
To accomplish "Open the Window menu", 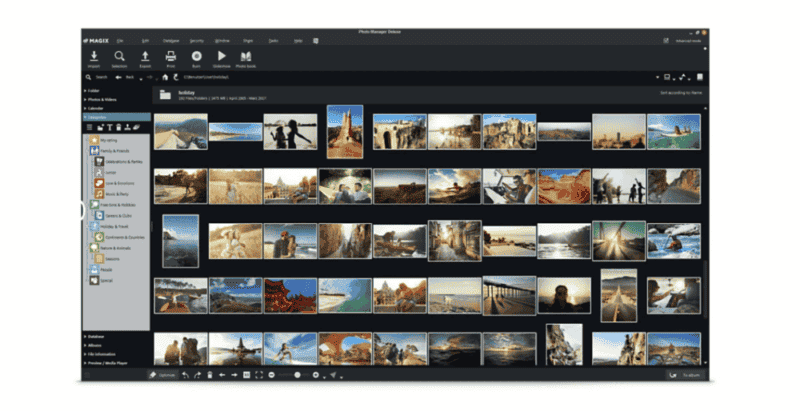I will click(x=222, y=41).
